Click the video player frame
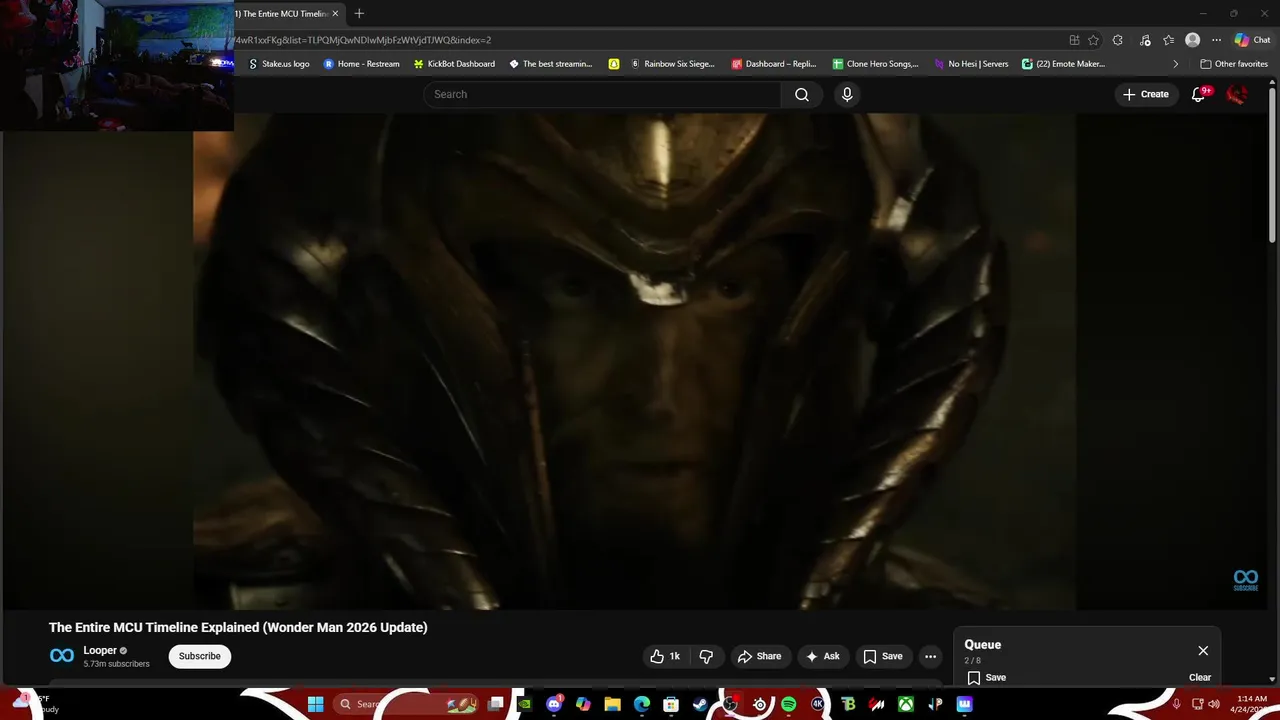Viewport: 1280px width, 720px height. coord(634,361)
